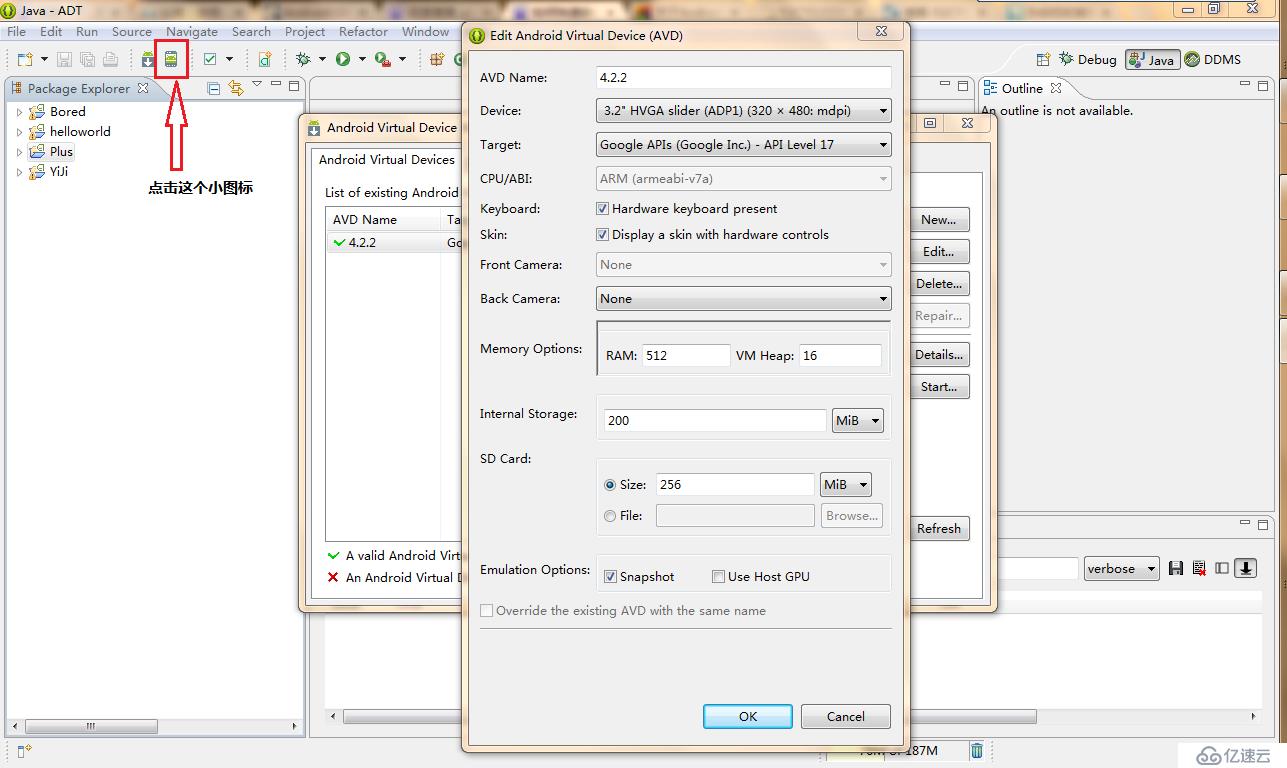Click the Internal Storage value field

pos(715,421)
